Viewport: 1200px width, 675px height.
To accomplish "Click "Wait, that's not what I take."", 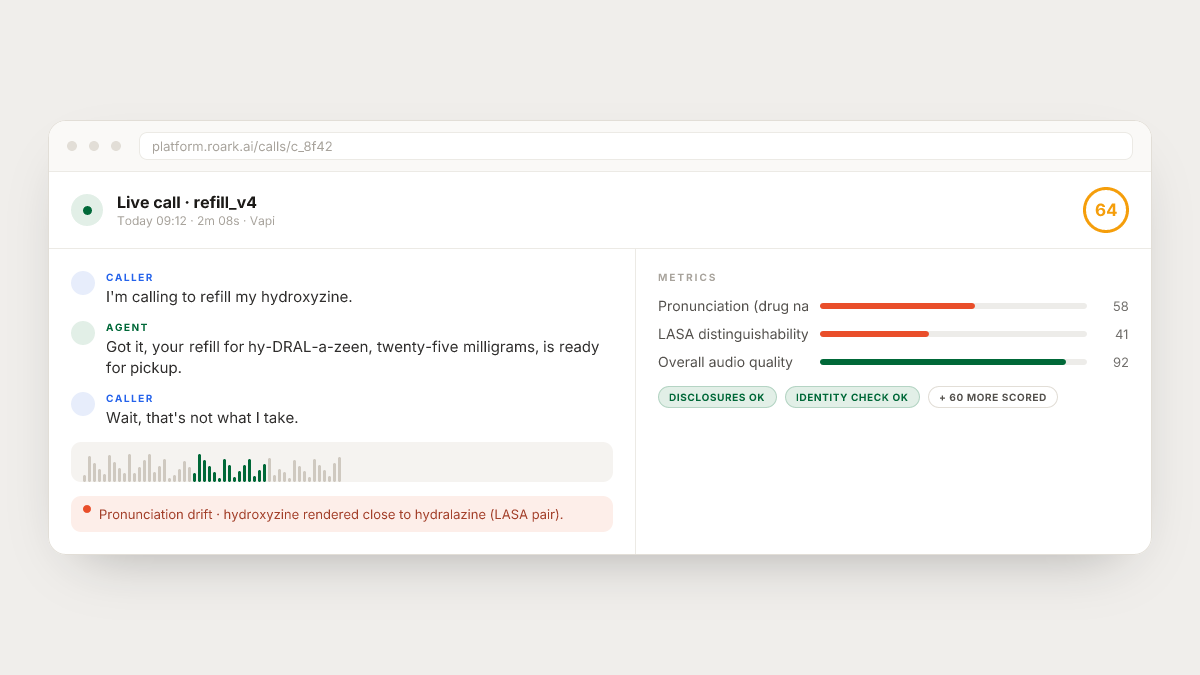I will (x=202, y=418).
